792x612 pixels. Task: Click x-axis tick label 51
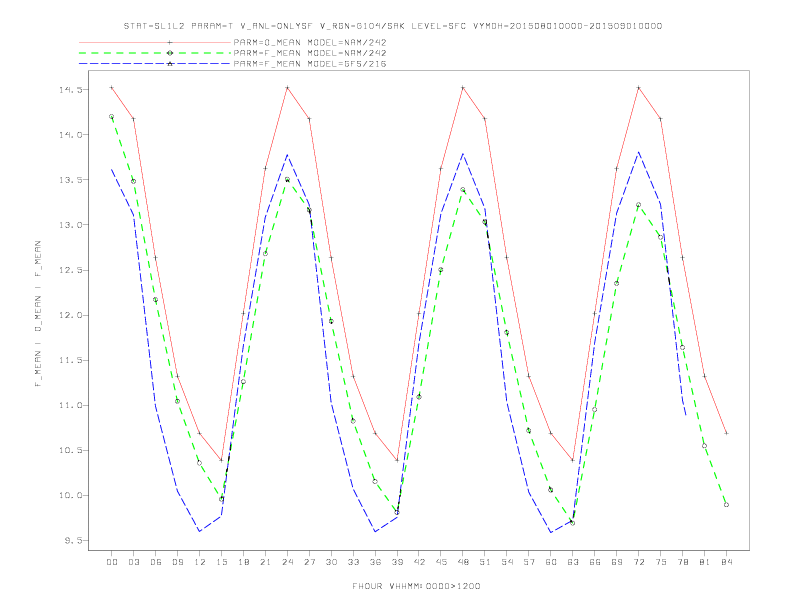click(x=485, y=562)
